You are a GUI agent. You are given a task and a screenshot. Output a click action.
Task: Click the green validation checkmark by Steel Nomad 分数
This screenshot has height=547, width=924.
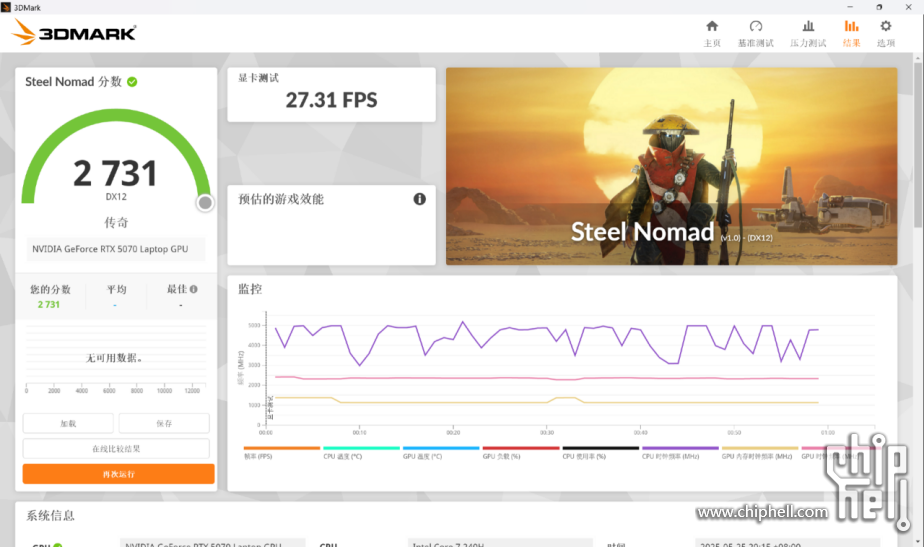click(132, 82)
